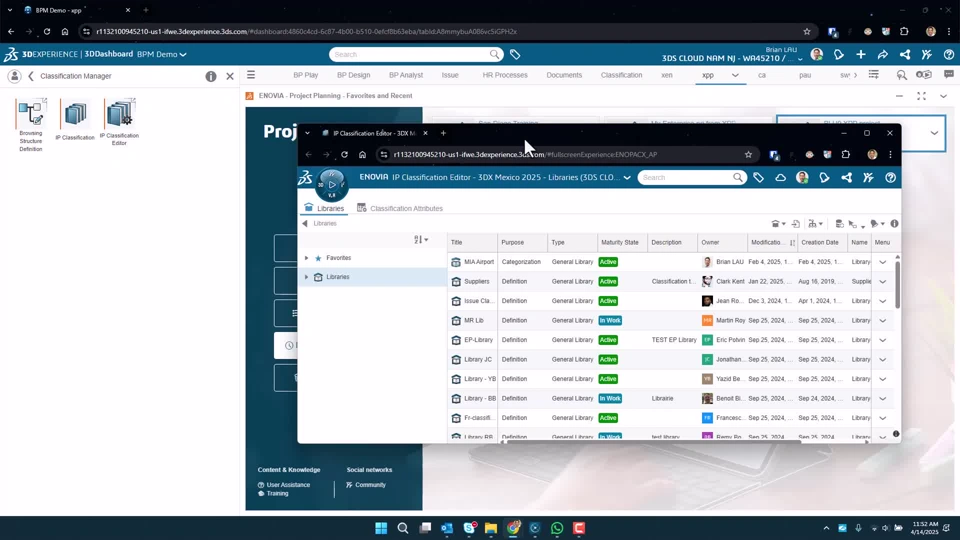Open the 3DDashboard hamburger menu
Screen dimensions: 960x540
click(x=251, y=75)
